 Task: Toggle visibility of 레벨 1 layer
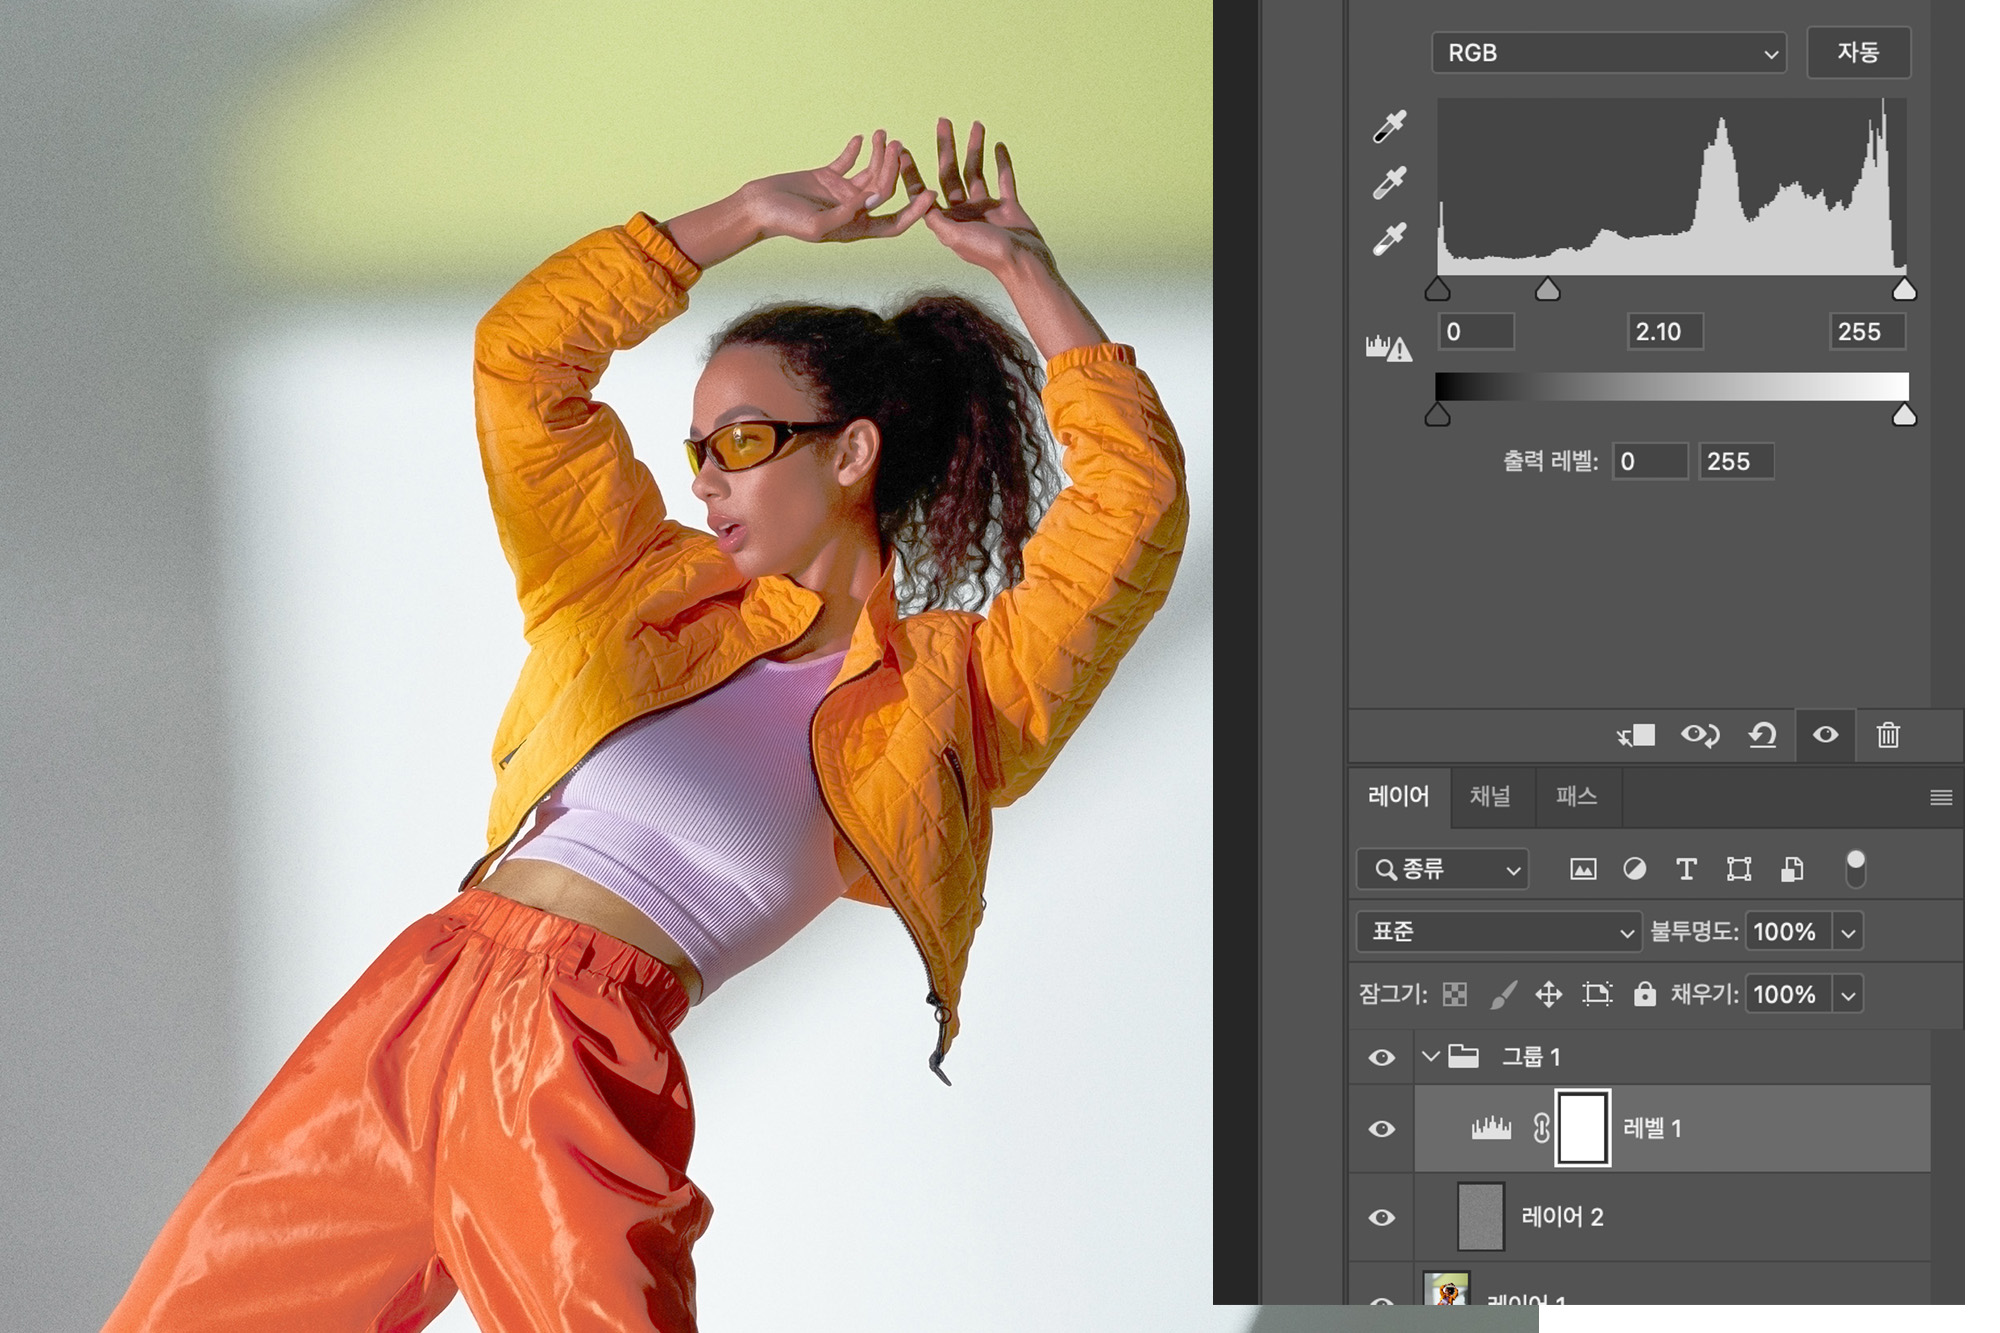coord(1382,1129)
